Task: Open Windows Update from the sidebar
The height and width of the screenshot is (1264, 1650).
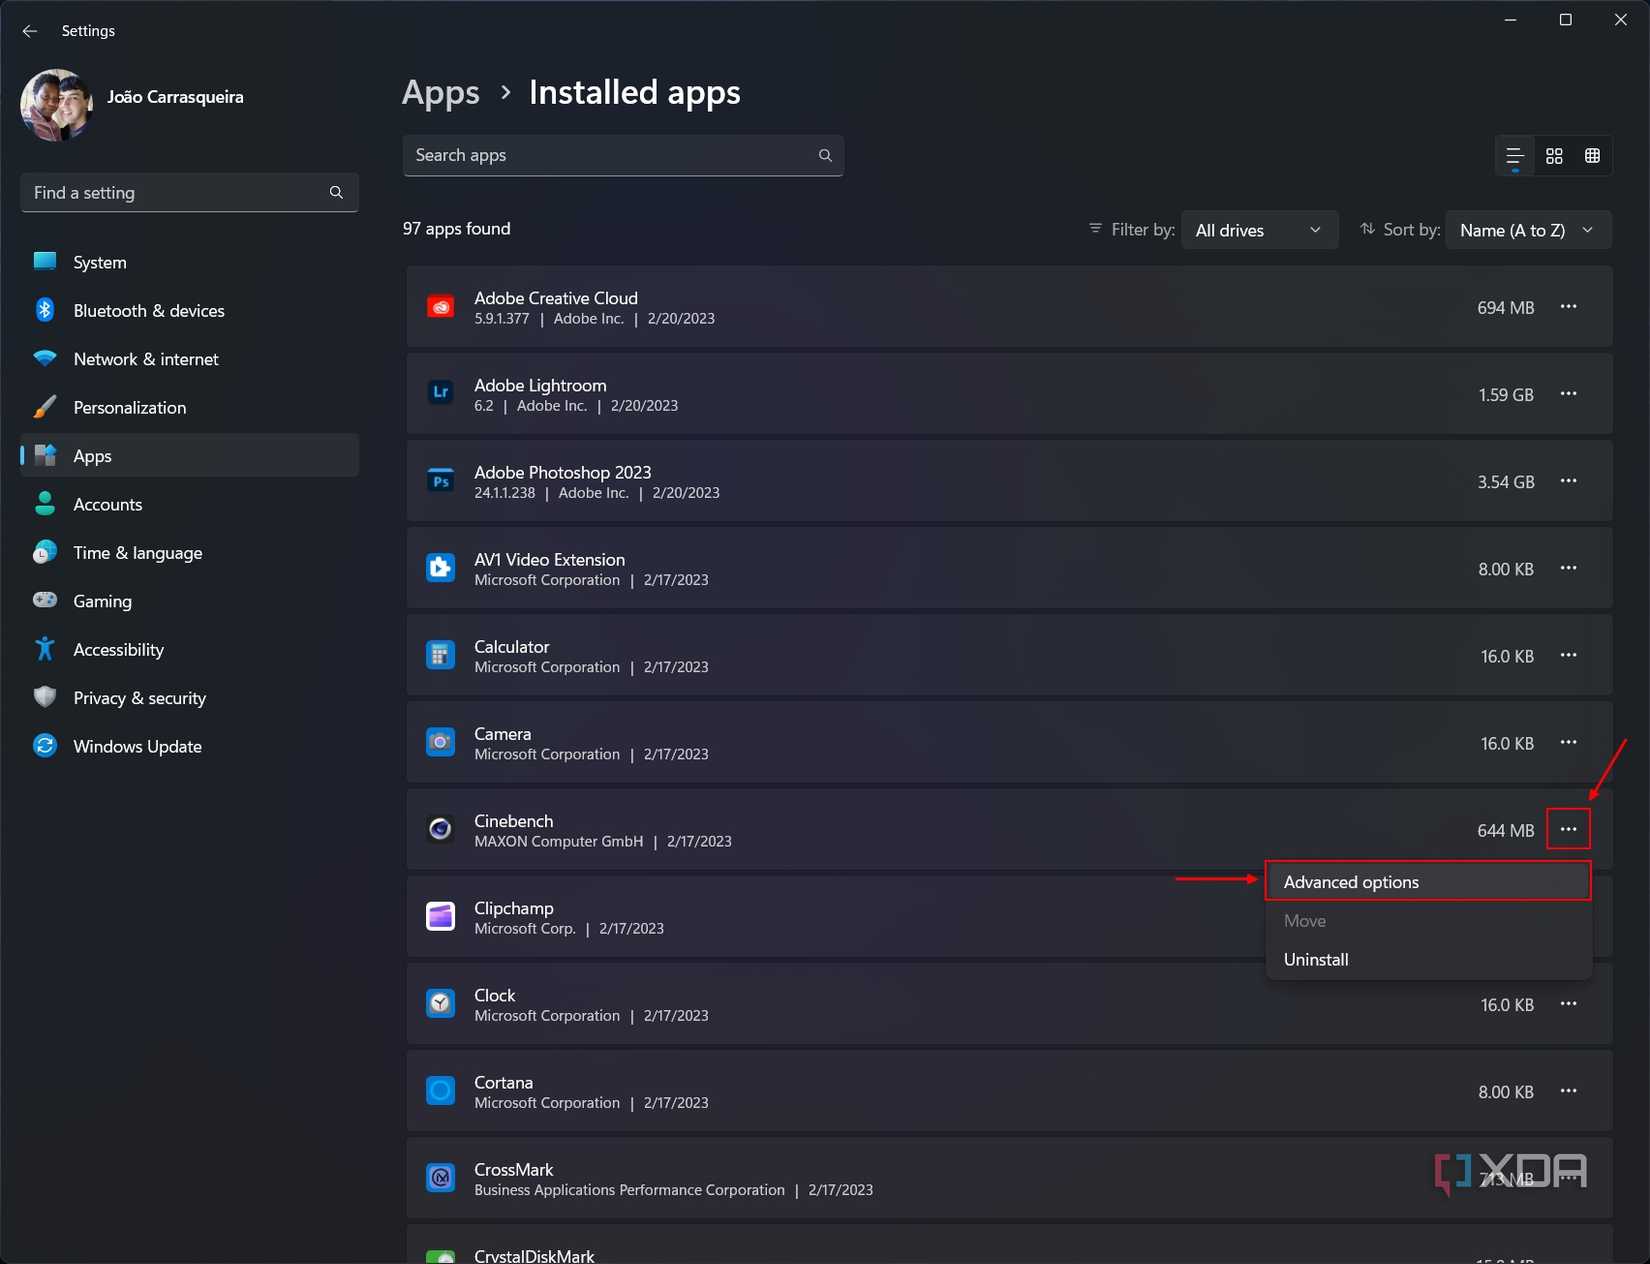Action: click(136, 746)
